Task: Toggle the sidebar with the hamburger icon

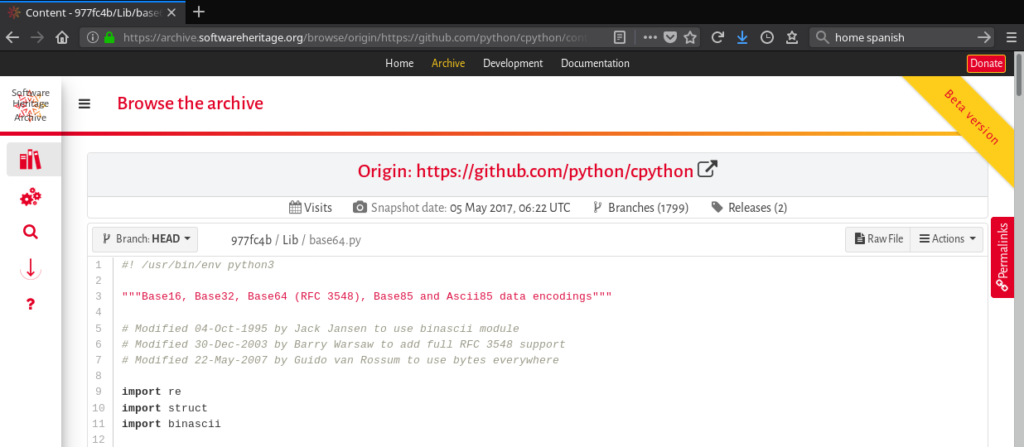Action: [85, 104]
